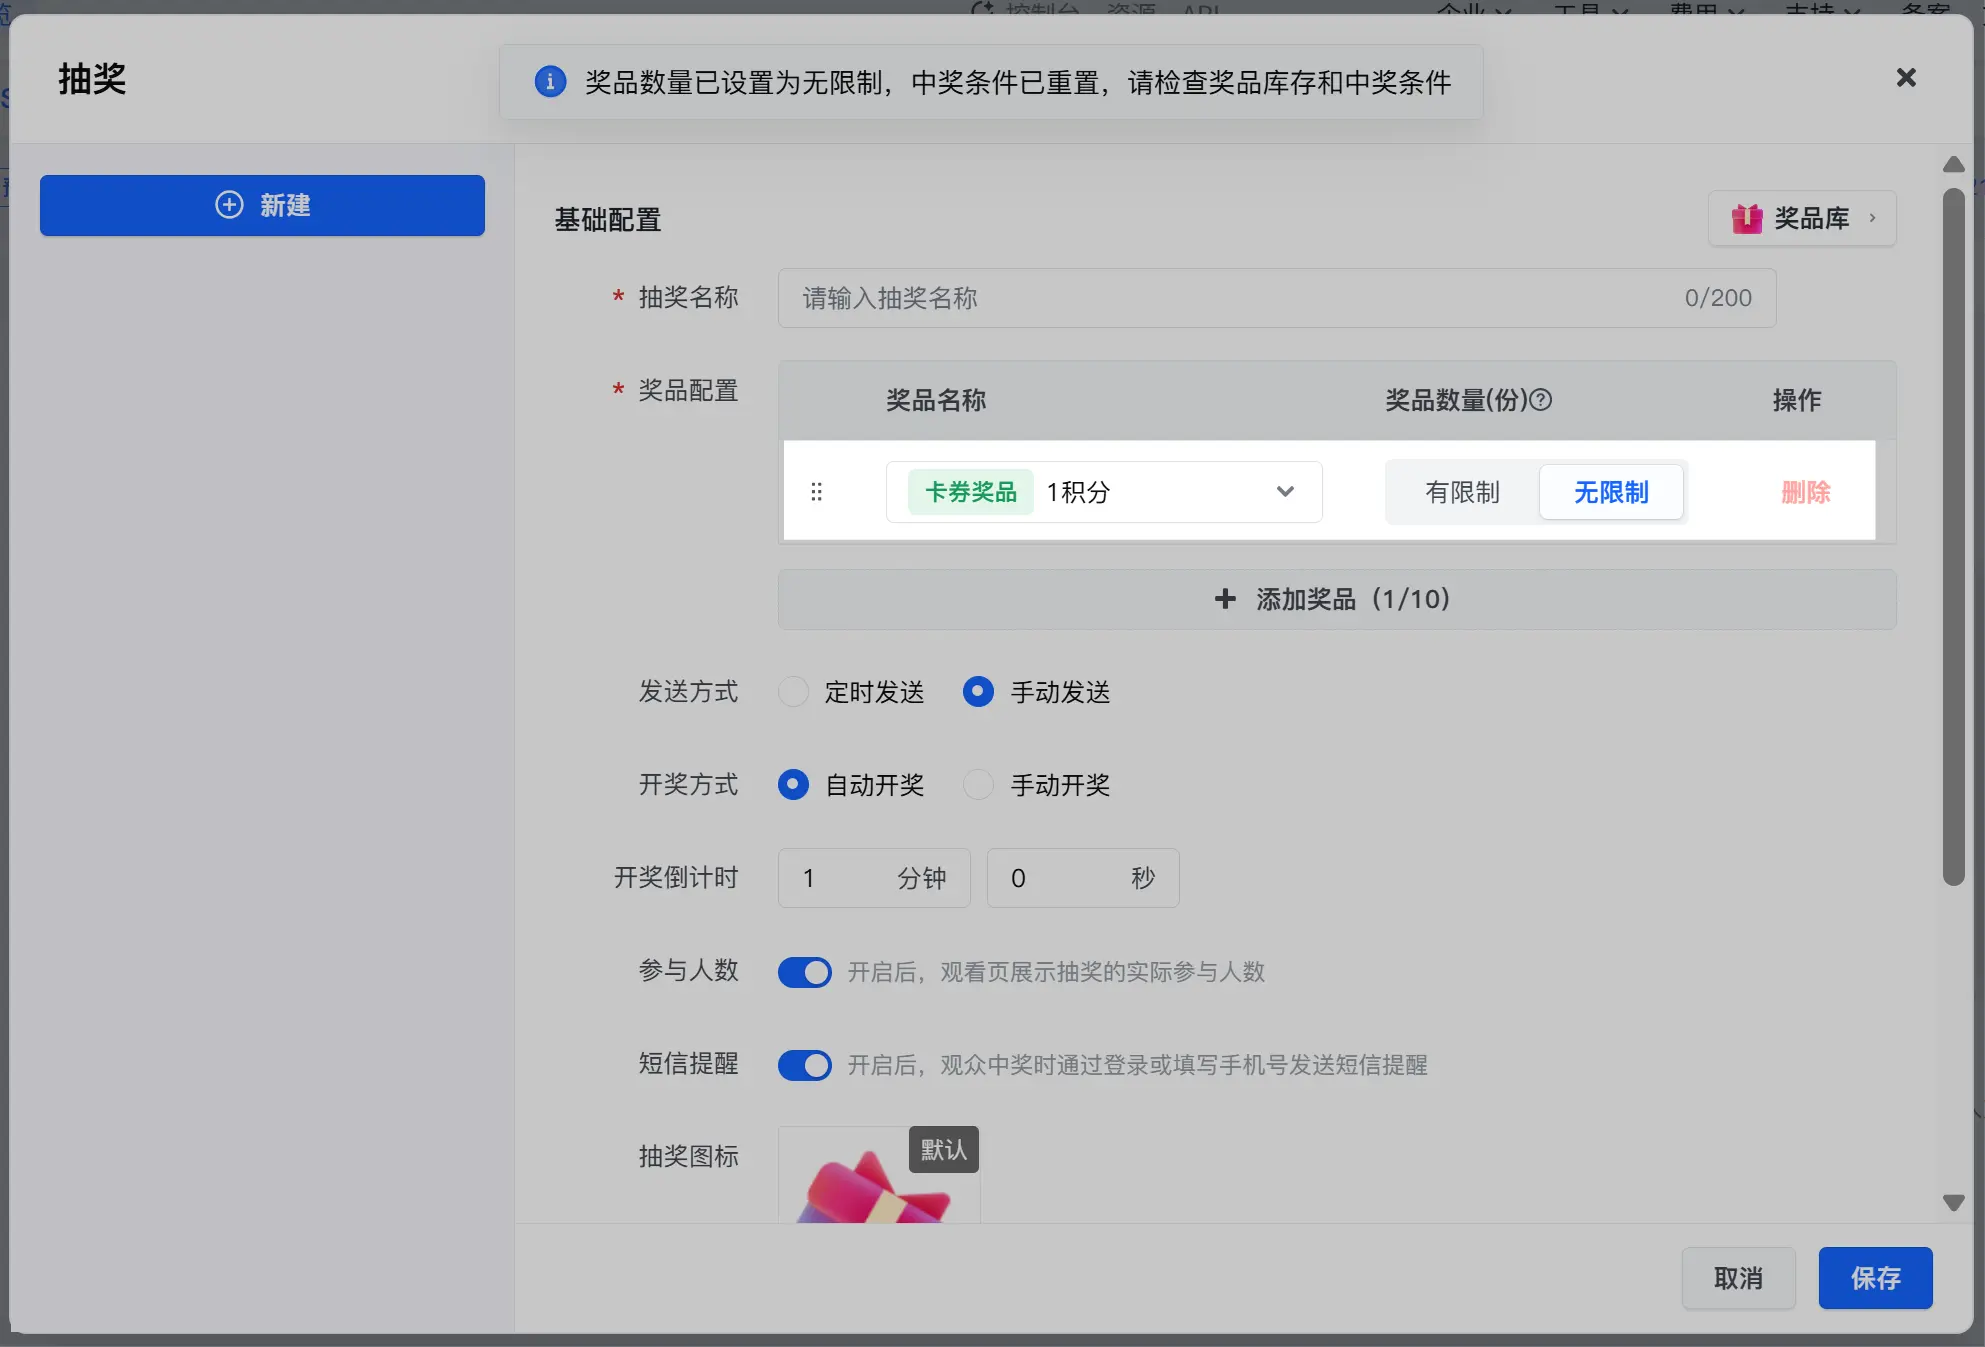The height and width of the screenshot is (1347, 1985).
Task: Toggle the 短信提醒 switch
Action: pos(804,1064)
